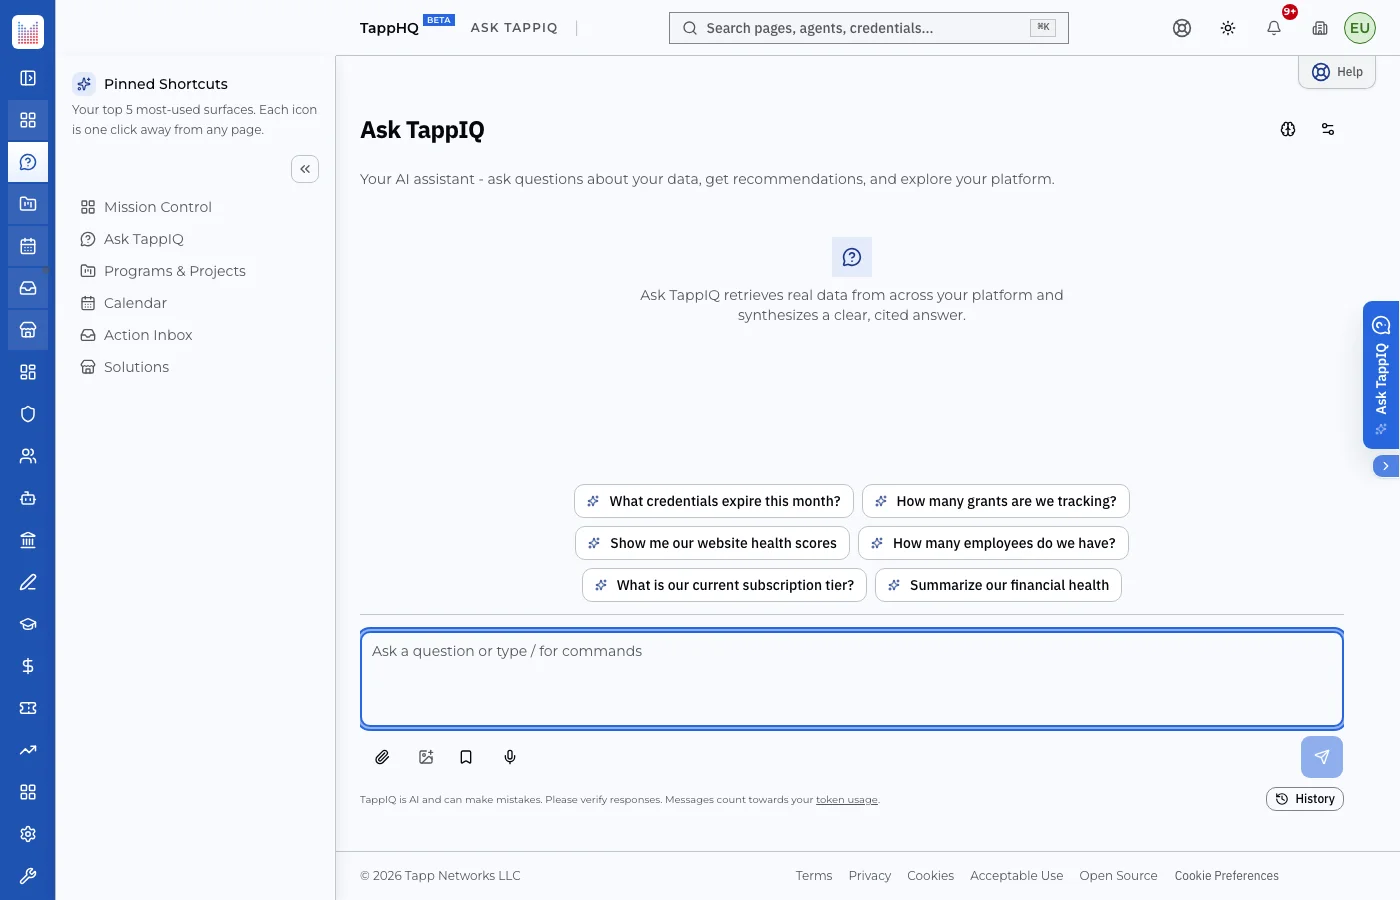The height and width of the screenshot is (900, 1400).
Task: Click the bookmark icon below input
Action: [466, 757]
